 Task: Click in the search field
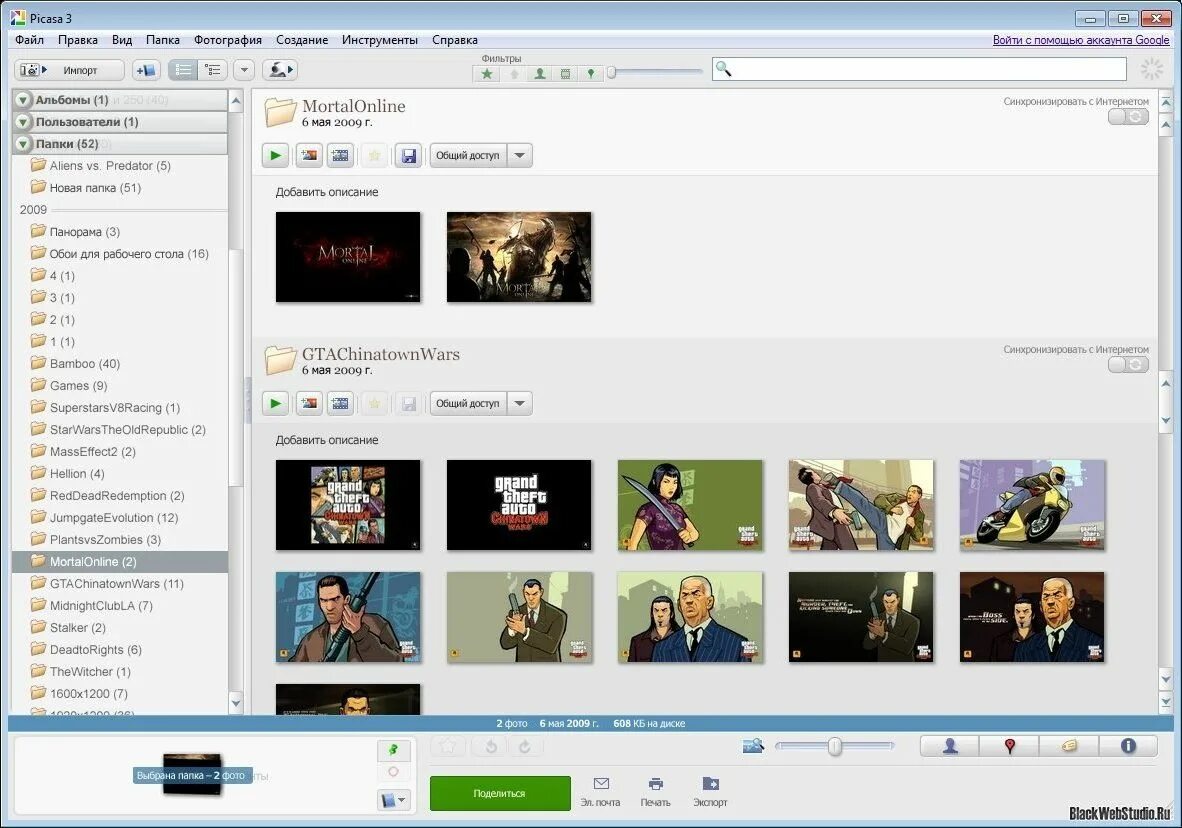[x=920, y=69]
